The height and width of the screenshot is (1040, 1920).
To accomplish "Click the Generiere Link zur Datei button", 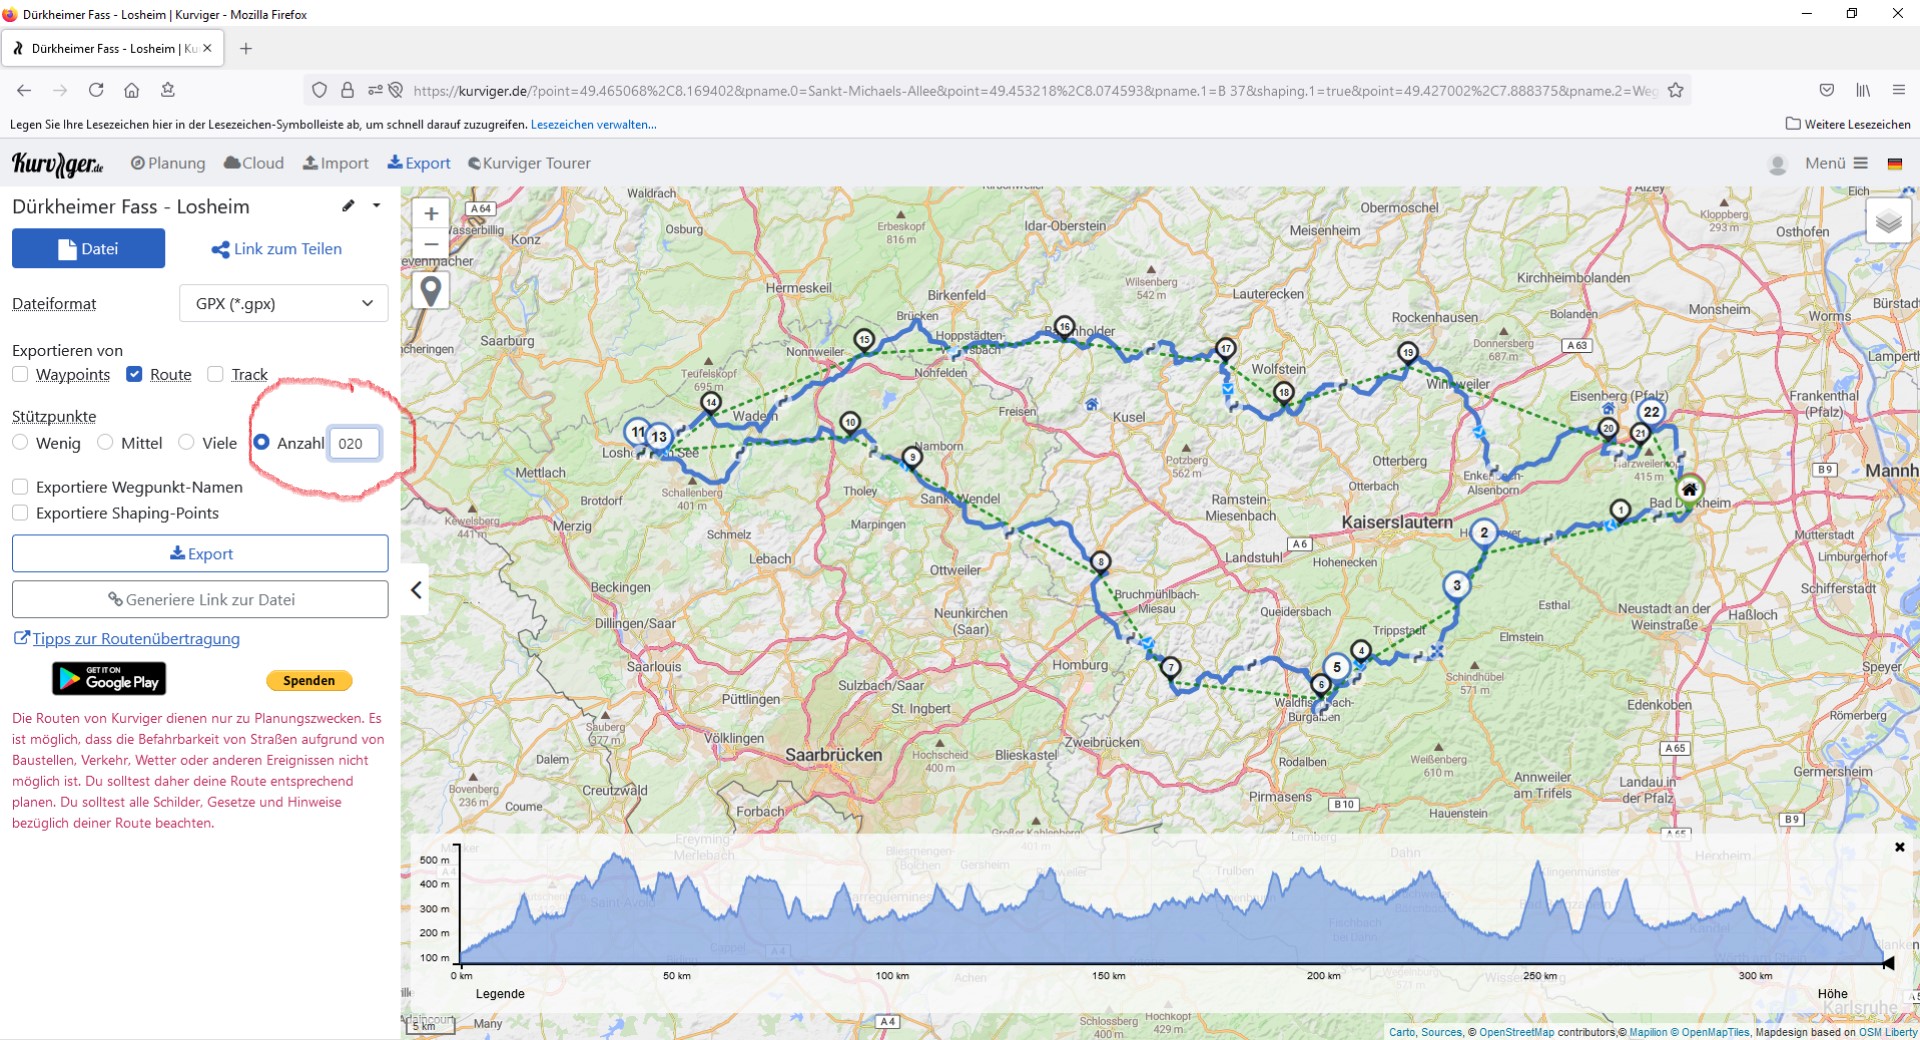I will (x=200, y=600).
